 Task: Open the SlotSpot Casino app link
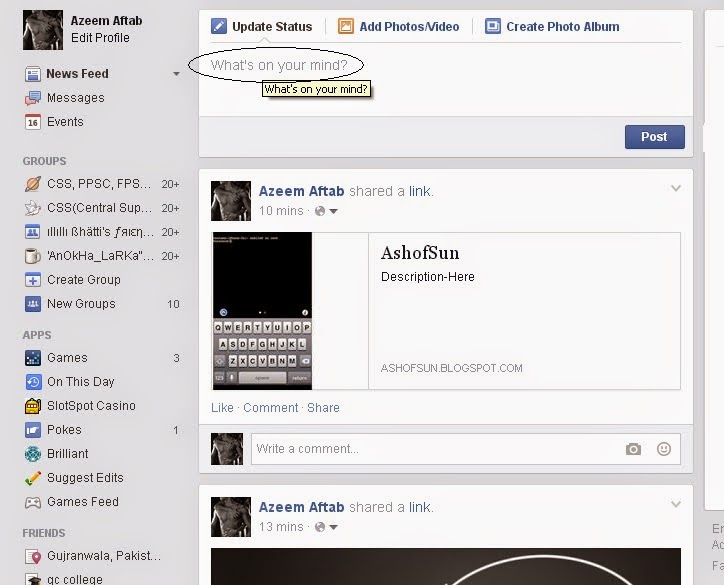coord(91,406)
